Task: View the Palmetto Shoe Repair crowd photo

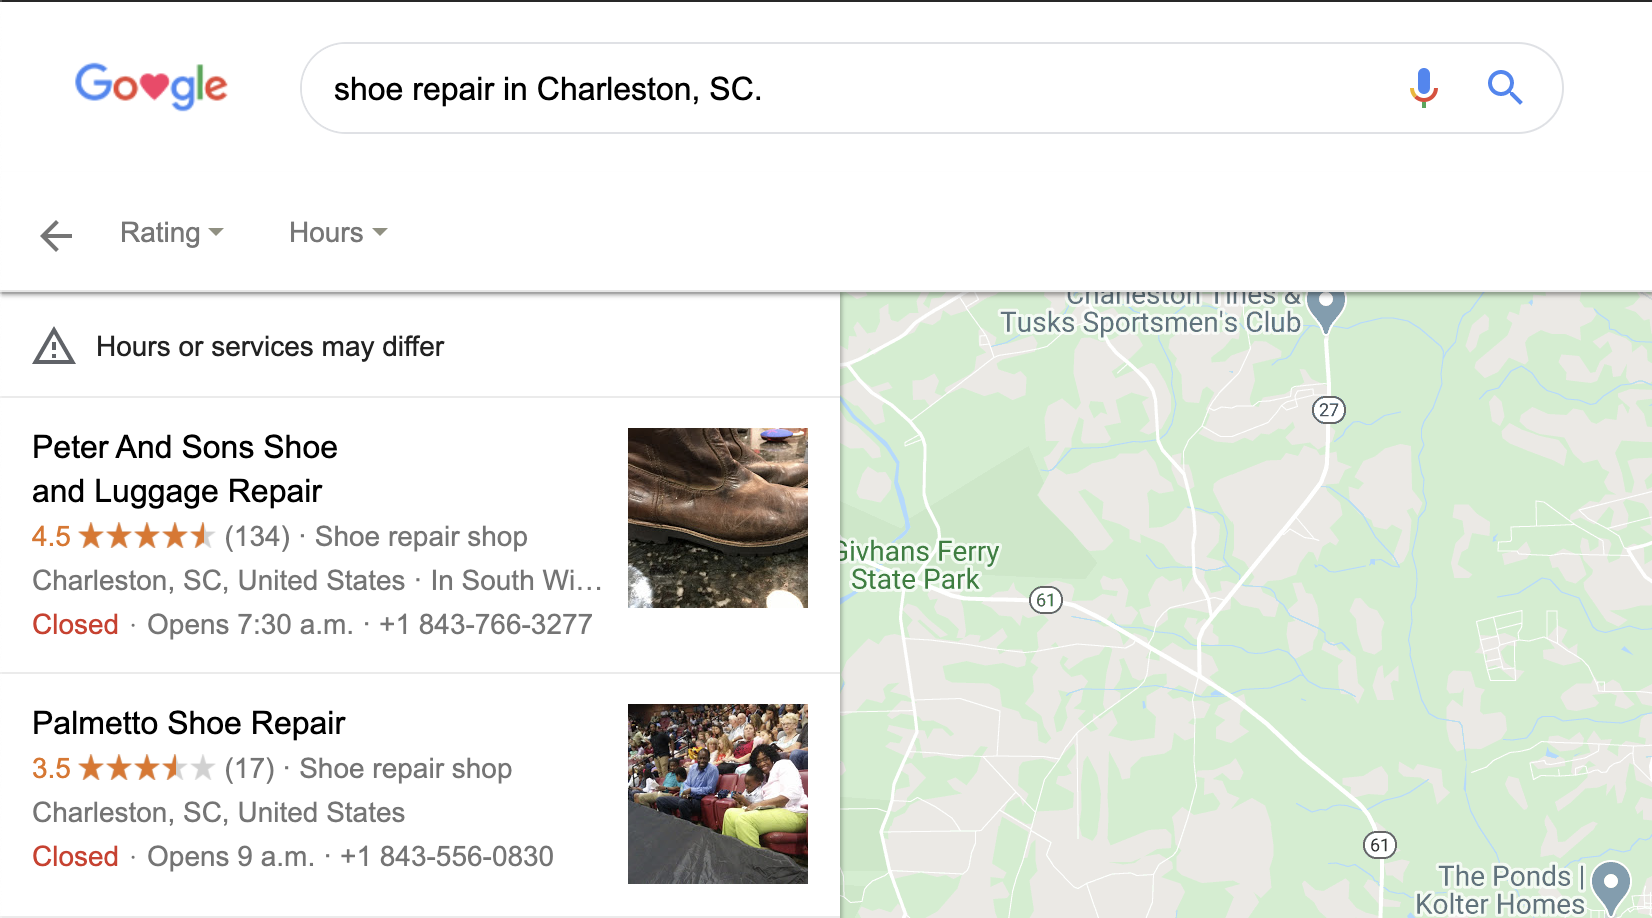Action: tap(718, 794)
